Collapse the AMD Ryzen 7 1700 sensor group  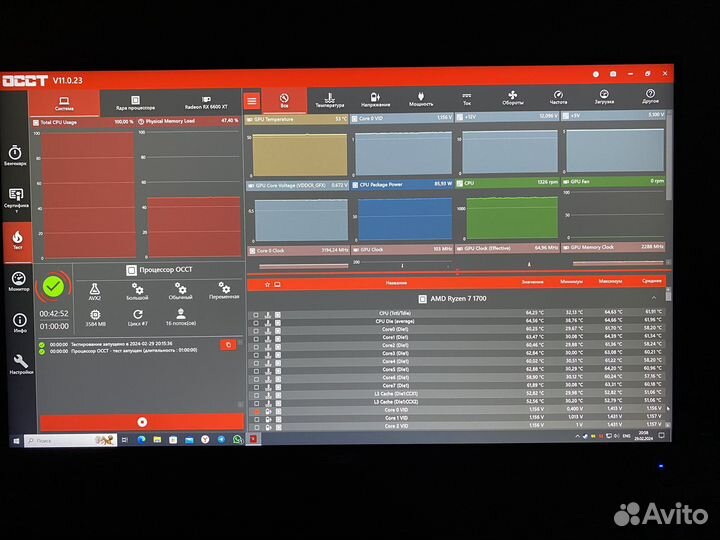653,298
